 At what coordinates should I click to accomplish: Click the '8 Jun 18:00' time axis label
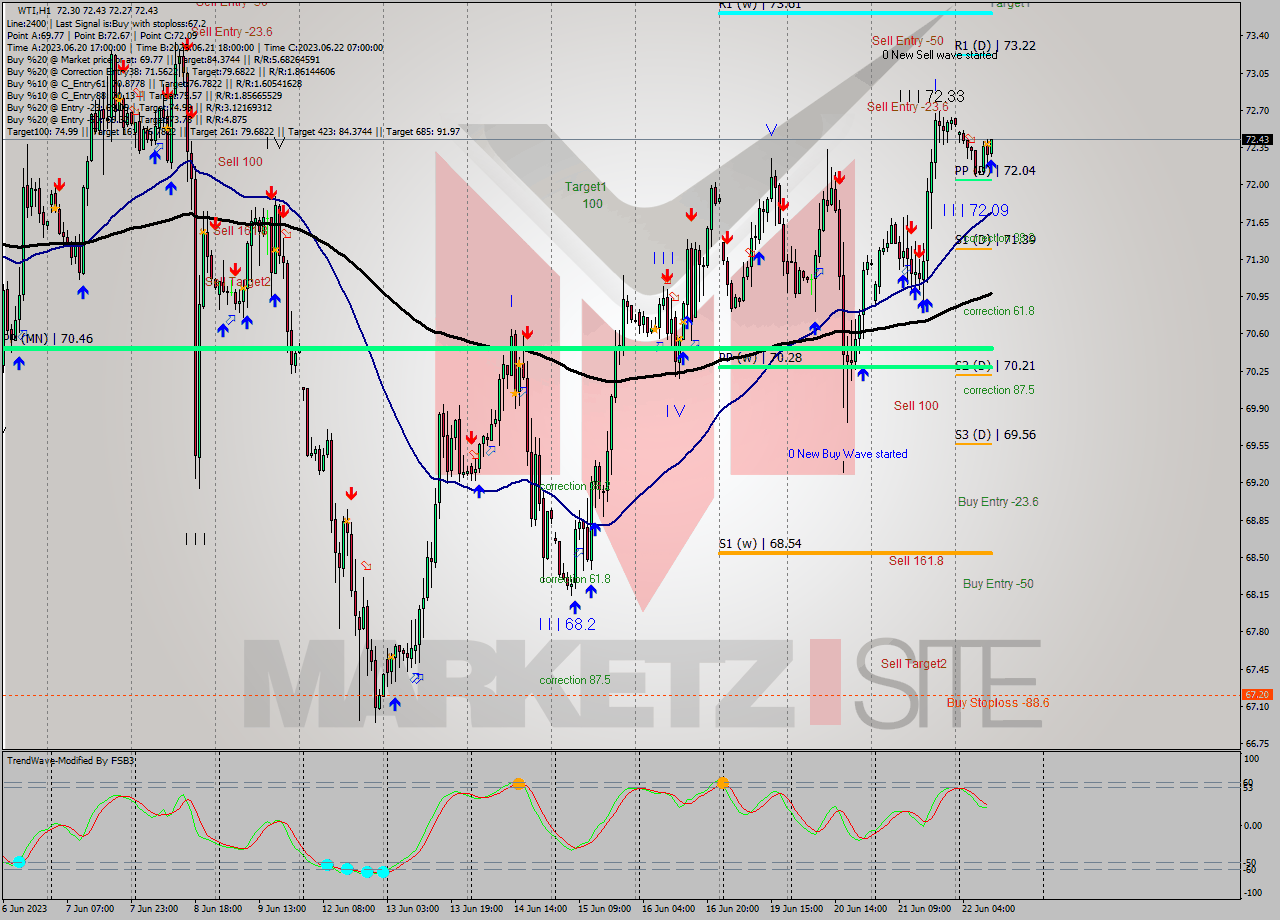pos(218,909)
